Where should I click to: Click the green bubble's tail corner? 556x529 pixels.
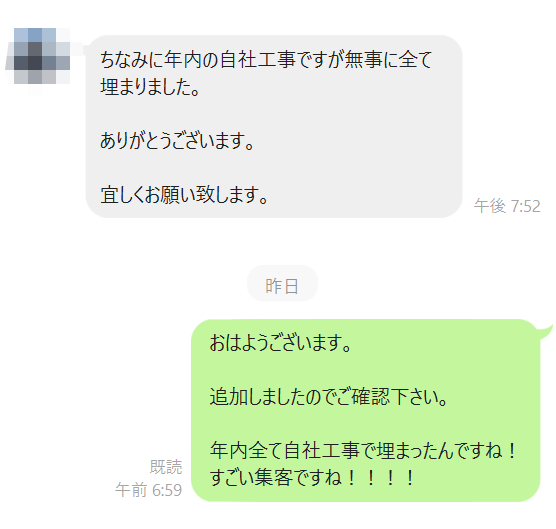[x=545, y=332]
